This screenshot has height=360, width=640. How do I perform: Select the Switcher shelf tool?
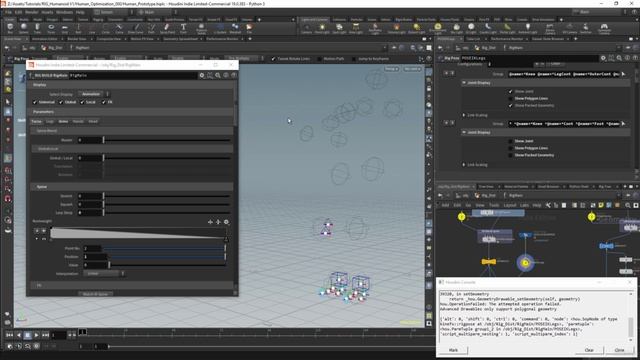[585, 29]
